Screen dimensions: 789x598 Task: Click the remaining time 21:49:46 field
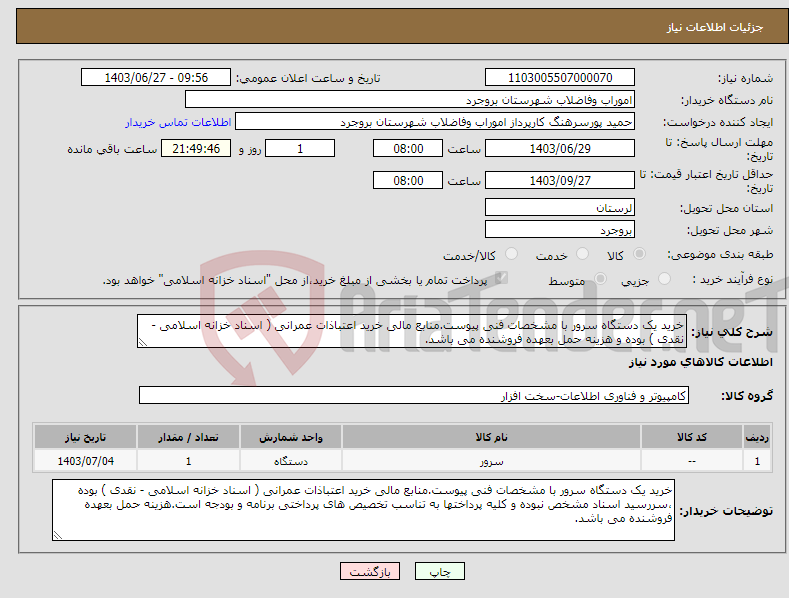[196, 148]
